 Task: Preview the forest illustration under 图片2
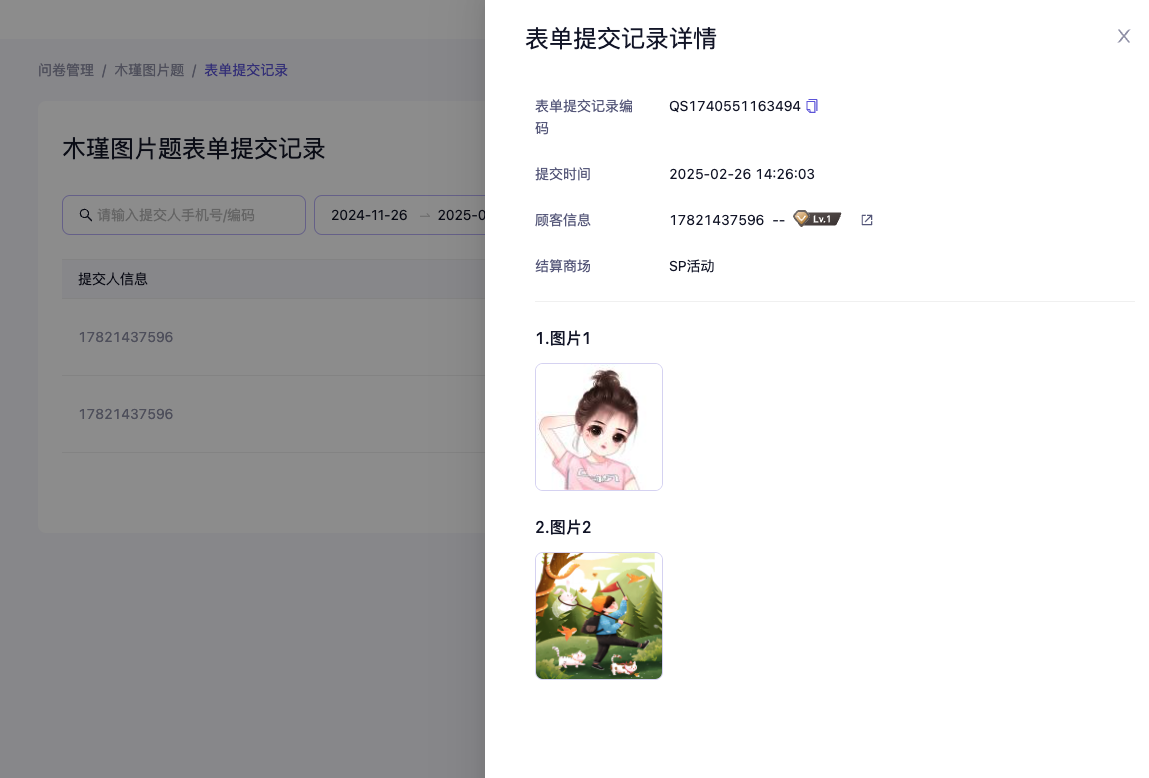tap(598, 616)
